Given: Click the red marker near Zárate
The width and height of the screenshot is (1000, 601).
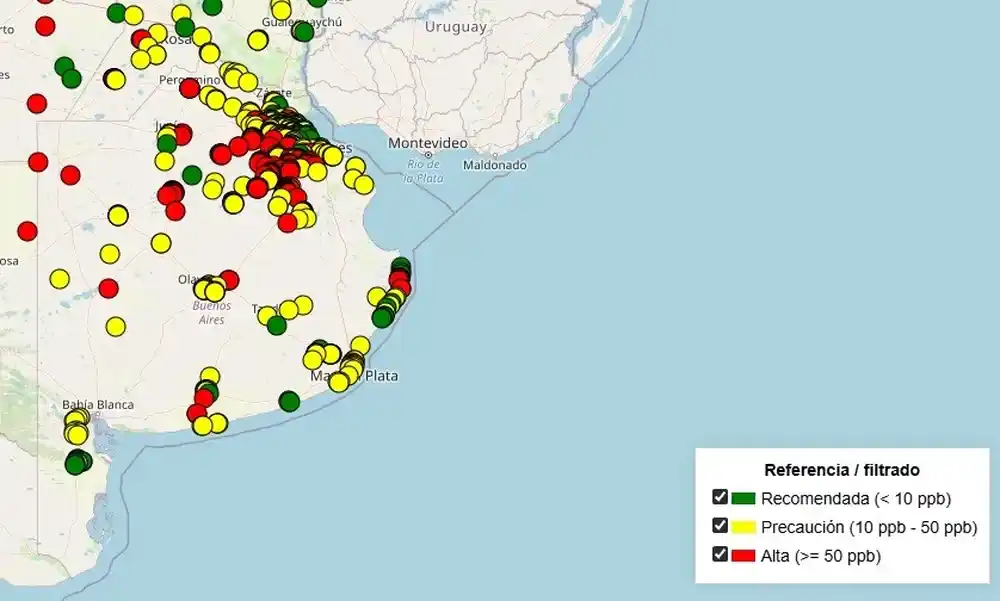Looking at the screenshot, I should (x=255, y=114).
